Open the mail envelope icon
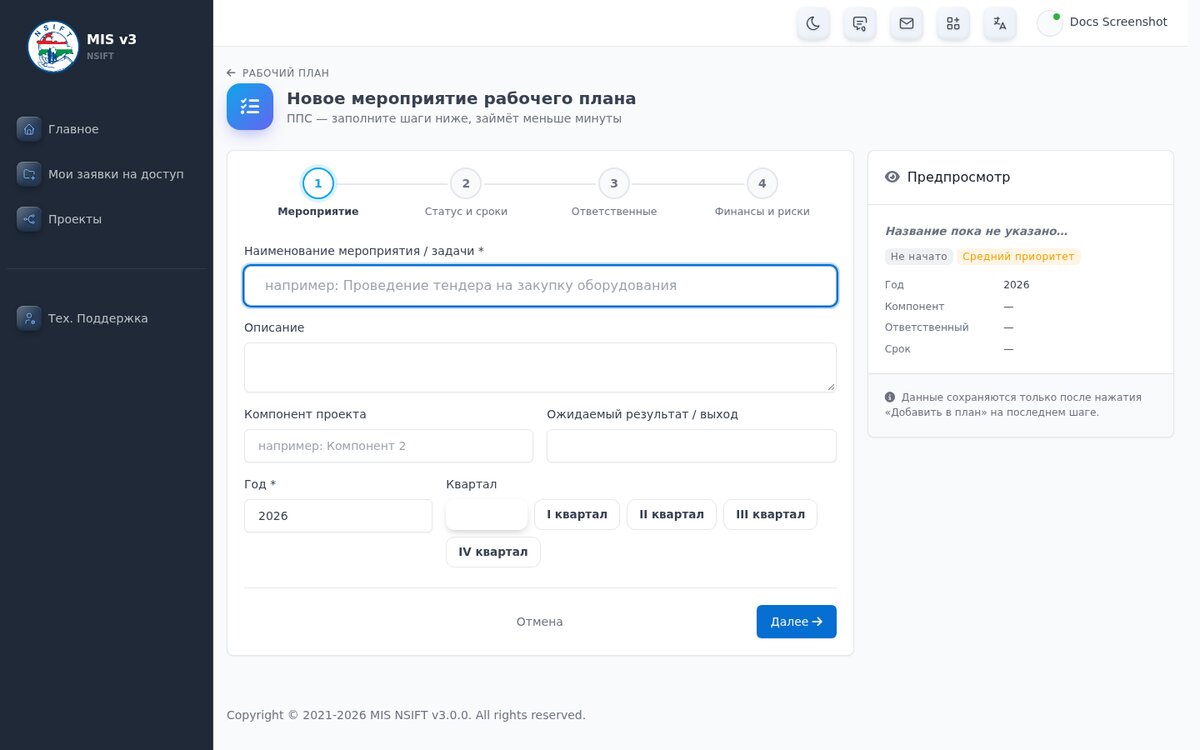The height and width of the screenshot is (750, 1200). [906, 23]
